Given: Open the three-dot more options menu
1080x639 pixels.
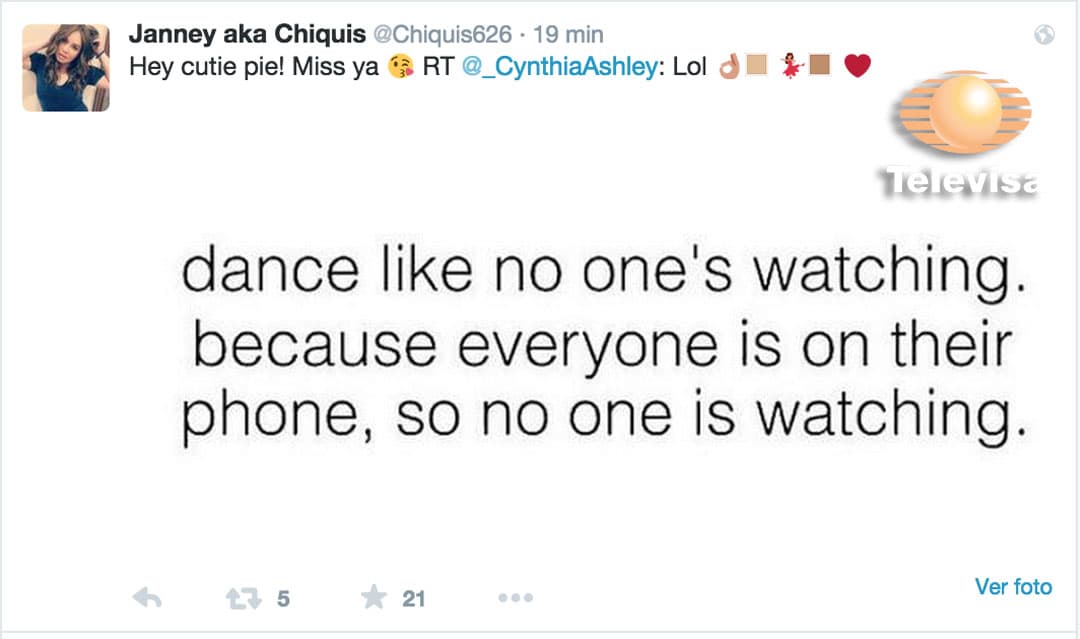Looking at the screenshot, I should point(516,598).
